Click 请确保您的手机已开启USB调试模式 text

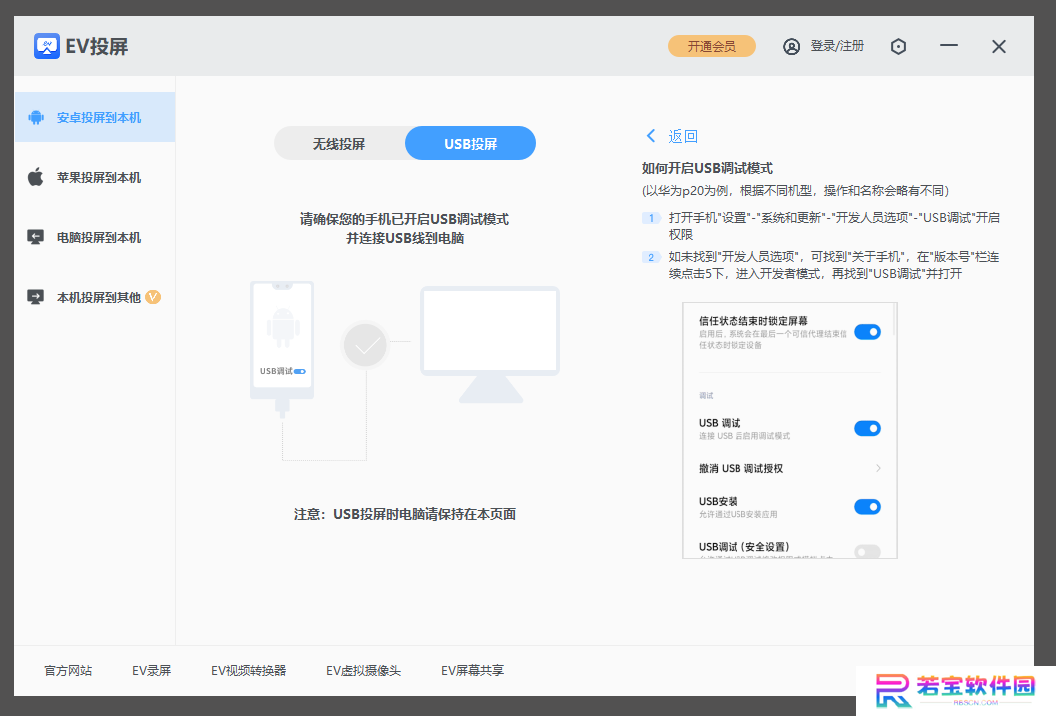(x=404, y=219)
